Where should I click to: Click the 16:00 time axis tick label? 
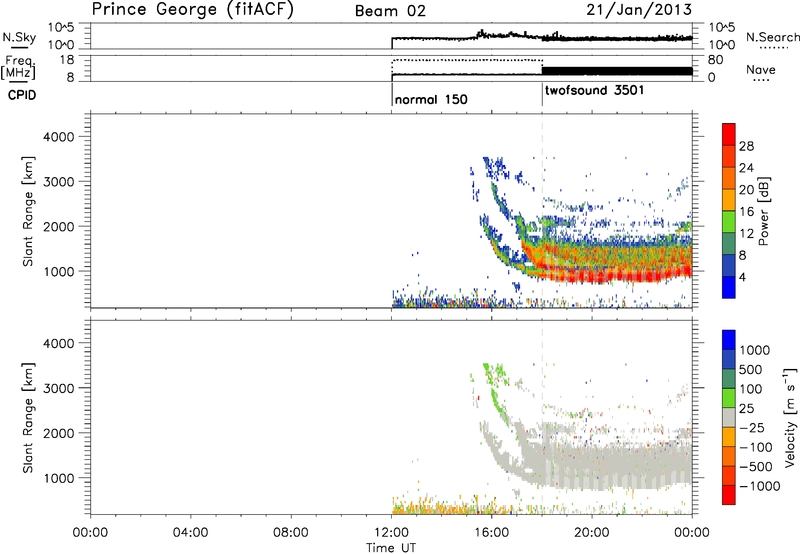[x=491, y=533]
